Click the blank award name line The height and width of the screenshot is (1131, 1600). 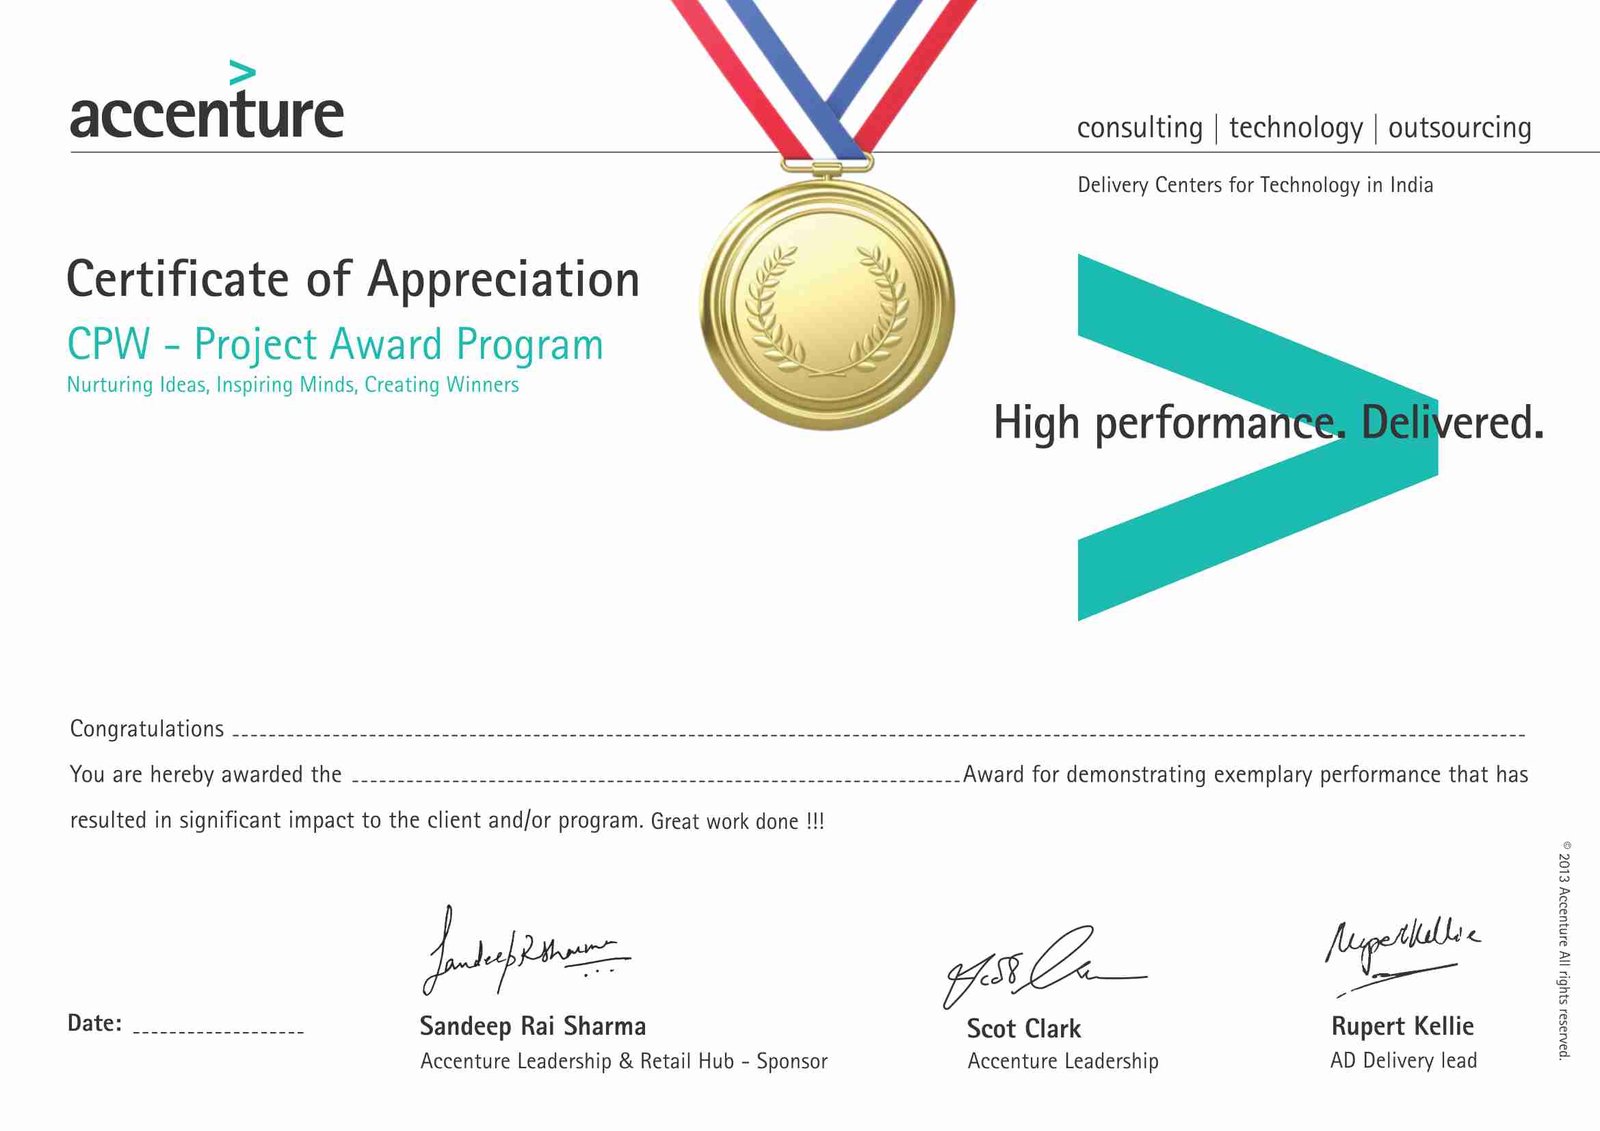[x=656, y=779]
